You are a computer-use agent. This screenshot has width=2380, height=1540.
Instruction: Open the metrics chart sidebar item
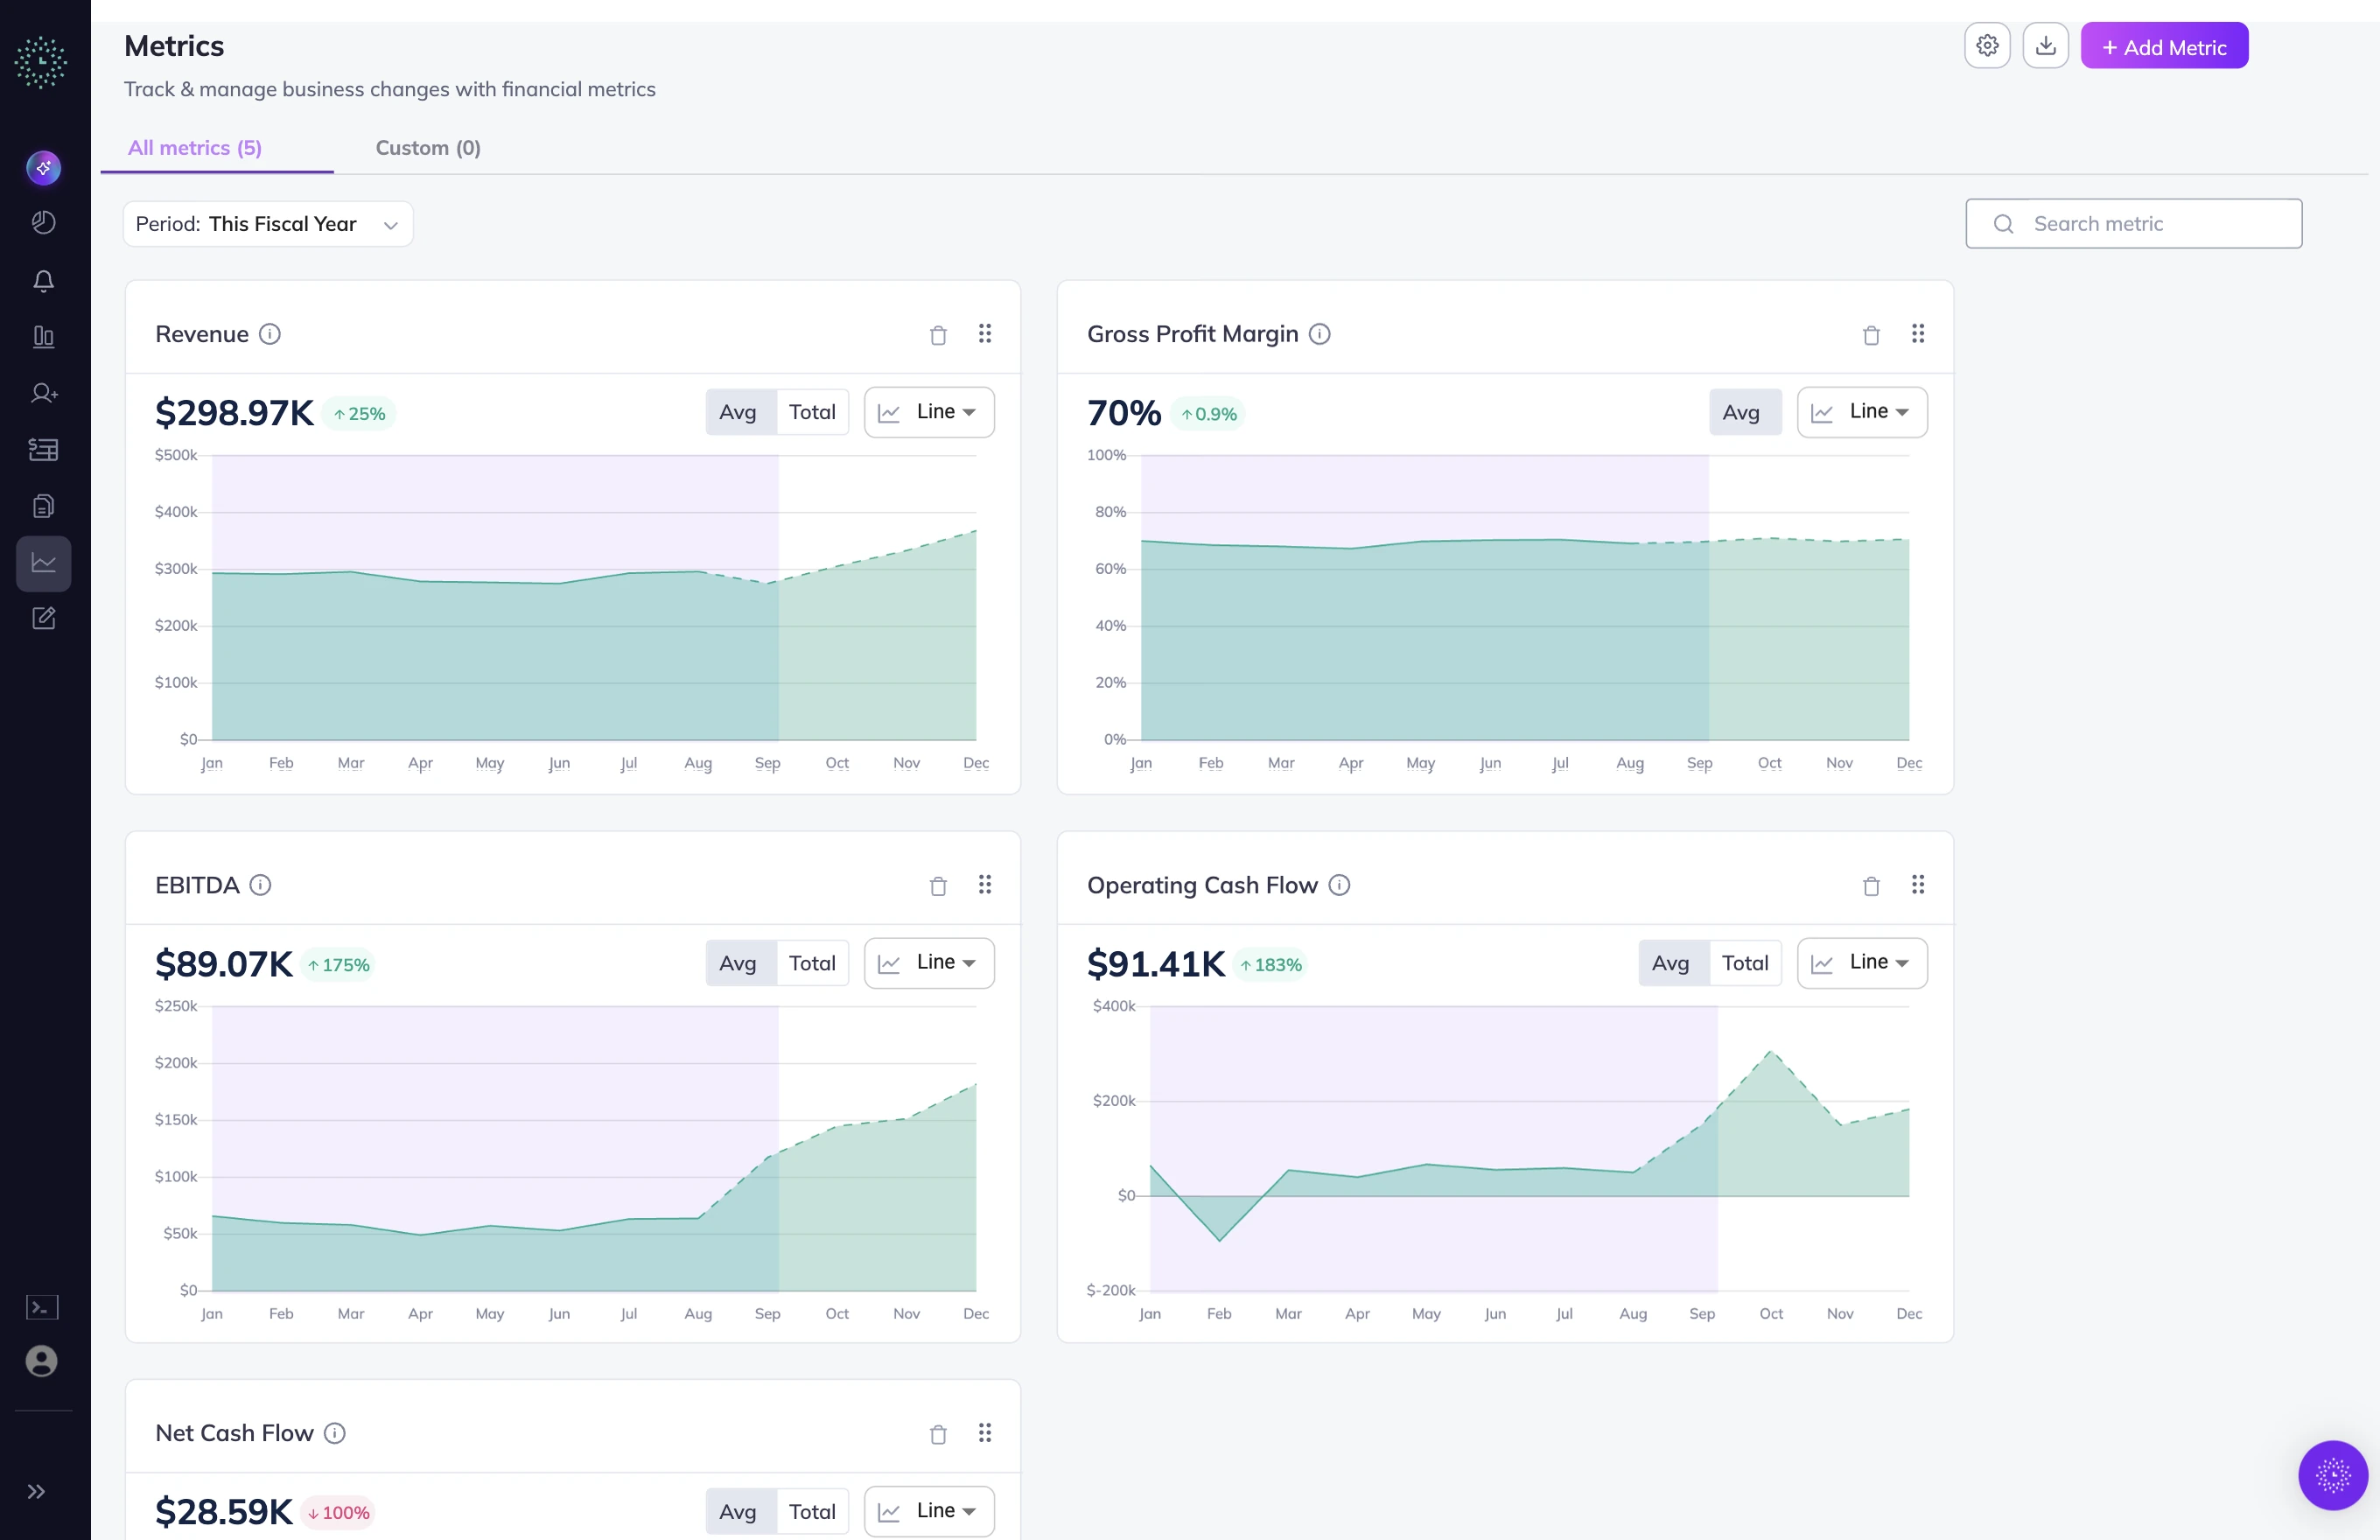pos(43,563)
